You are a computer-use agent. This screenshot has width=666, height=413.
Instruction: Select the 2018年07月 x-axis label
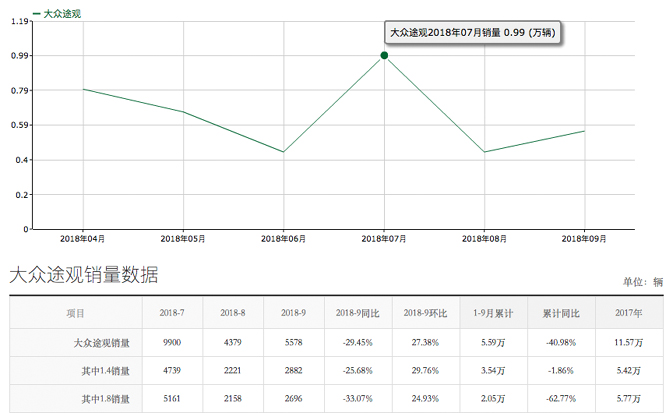(384, 239)
